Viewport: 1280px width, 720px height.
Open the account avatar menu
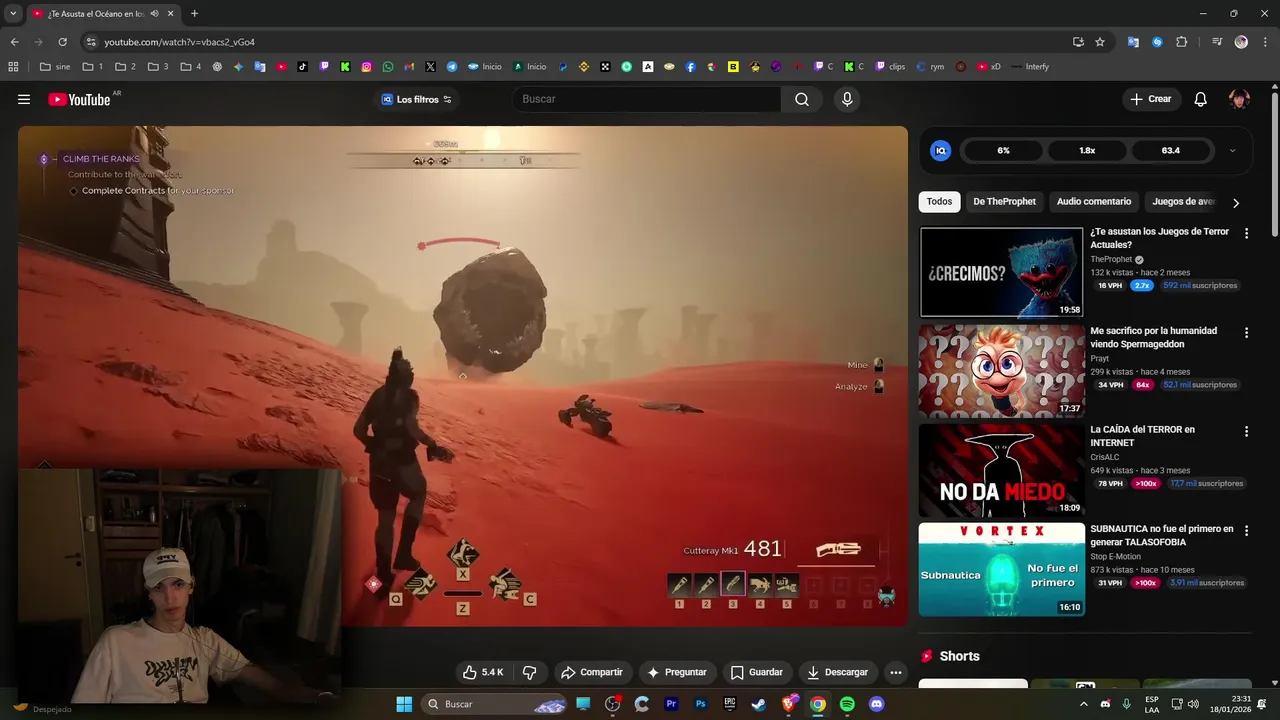point(1239,99)
